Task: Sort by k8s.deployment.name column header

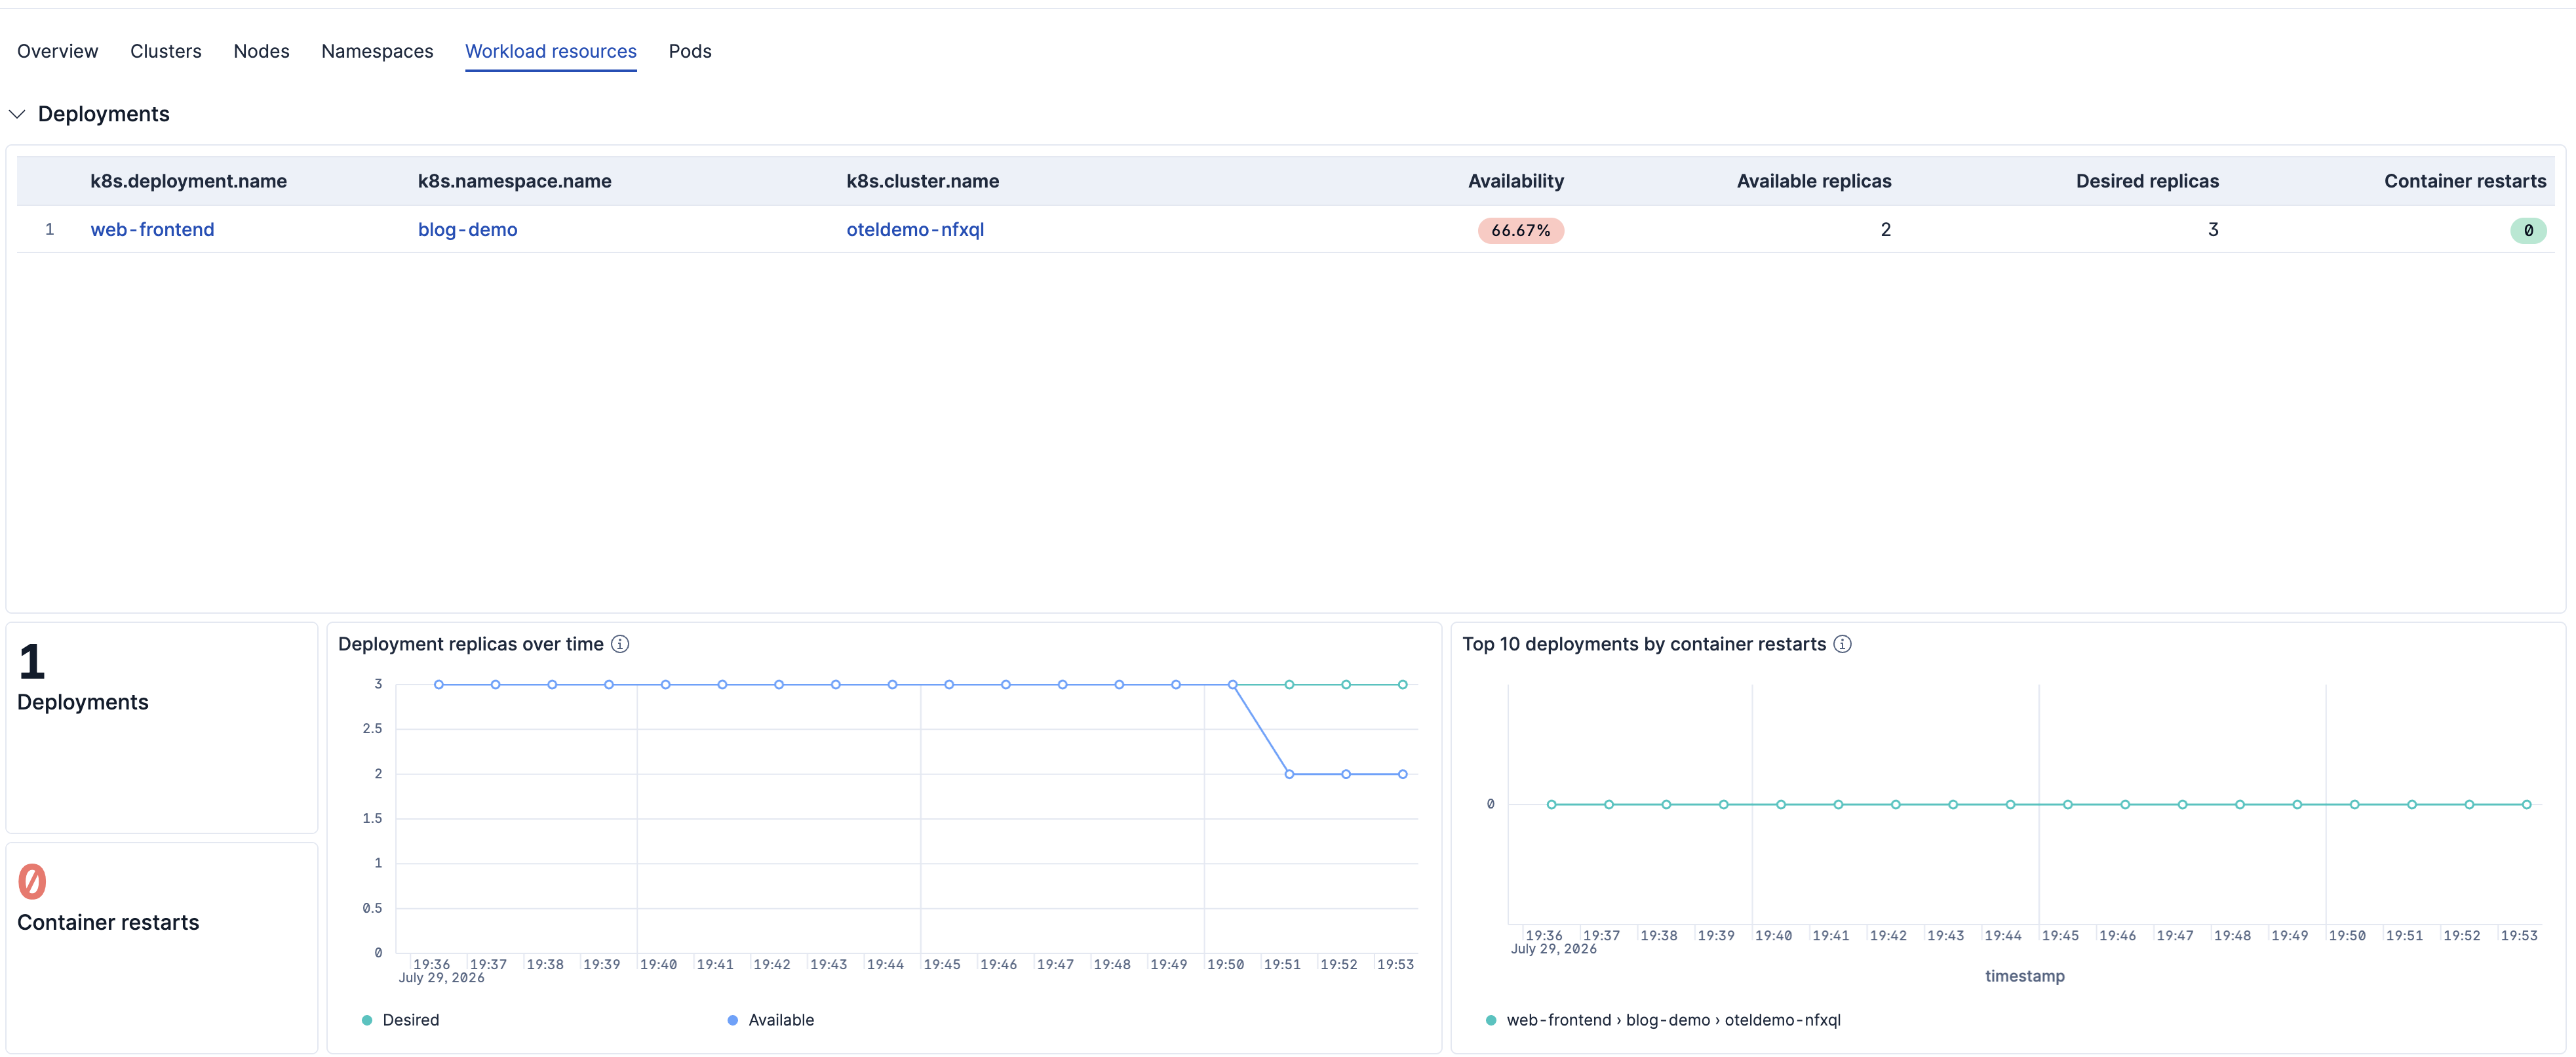Action: point(188,181)
